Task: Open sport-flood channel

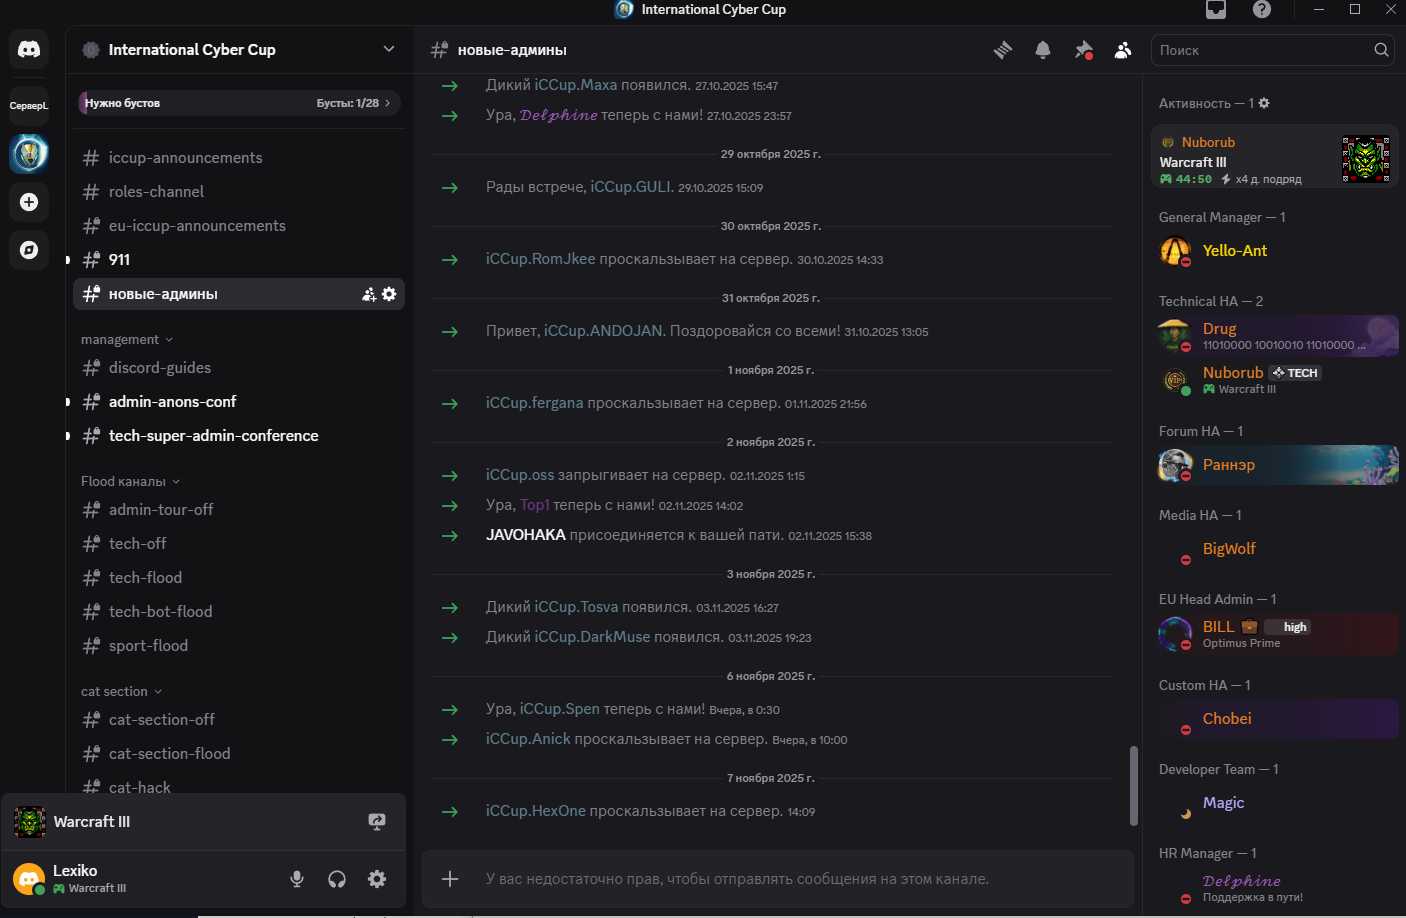Action: pyautogui.click(x=239, y=646)
